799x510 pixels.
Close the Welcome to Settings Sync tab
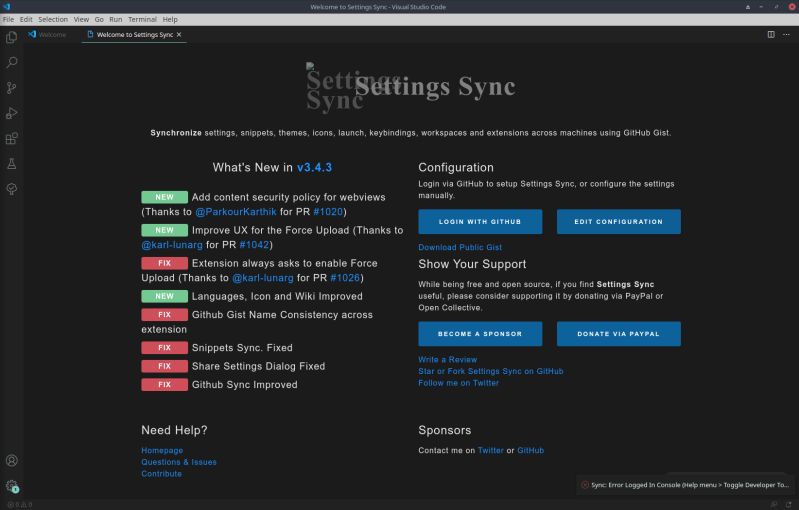point(179,35)
